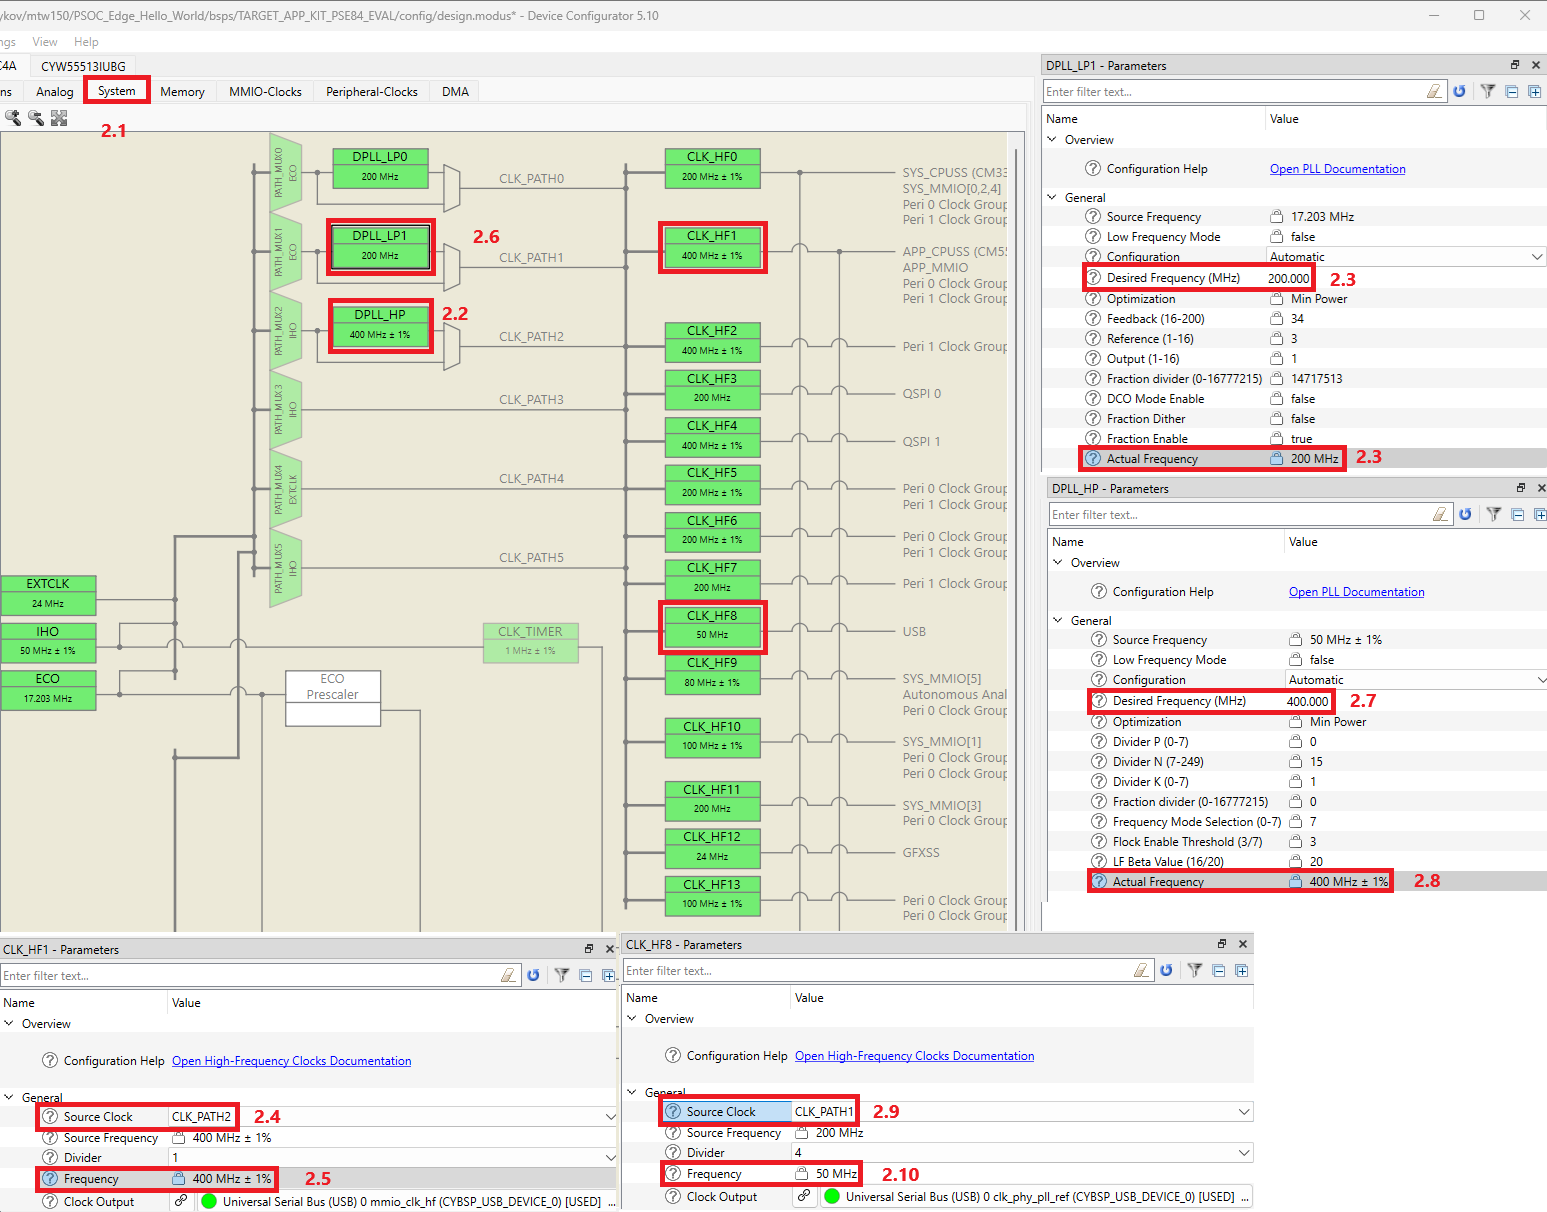
Task: Collapse all groups in DPLL_LP1 Parameters panel
Action: click(1511, 92)
